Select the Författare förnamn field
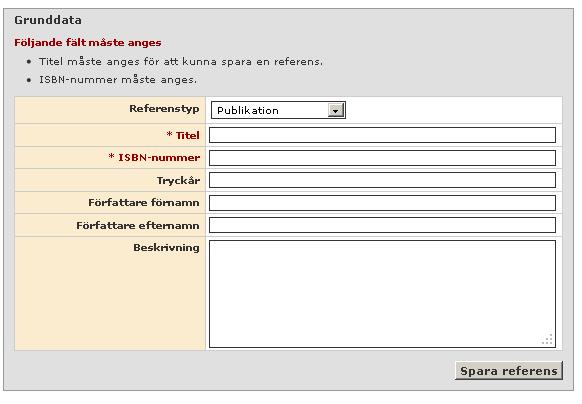Image resolution: width=582 pixels, height=404 pixels. click(382, 203)
